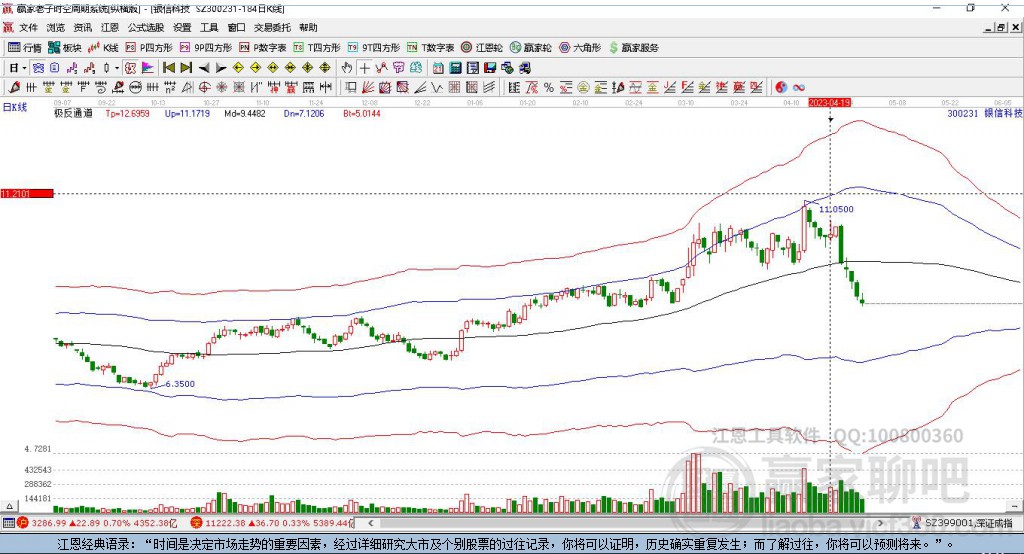Image resolution: width=1024 pixels, height=554 pixels.
Task: Click the 11.0500 high price annotation
Action: (836, 209)
